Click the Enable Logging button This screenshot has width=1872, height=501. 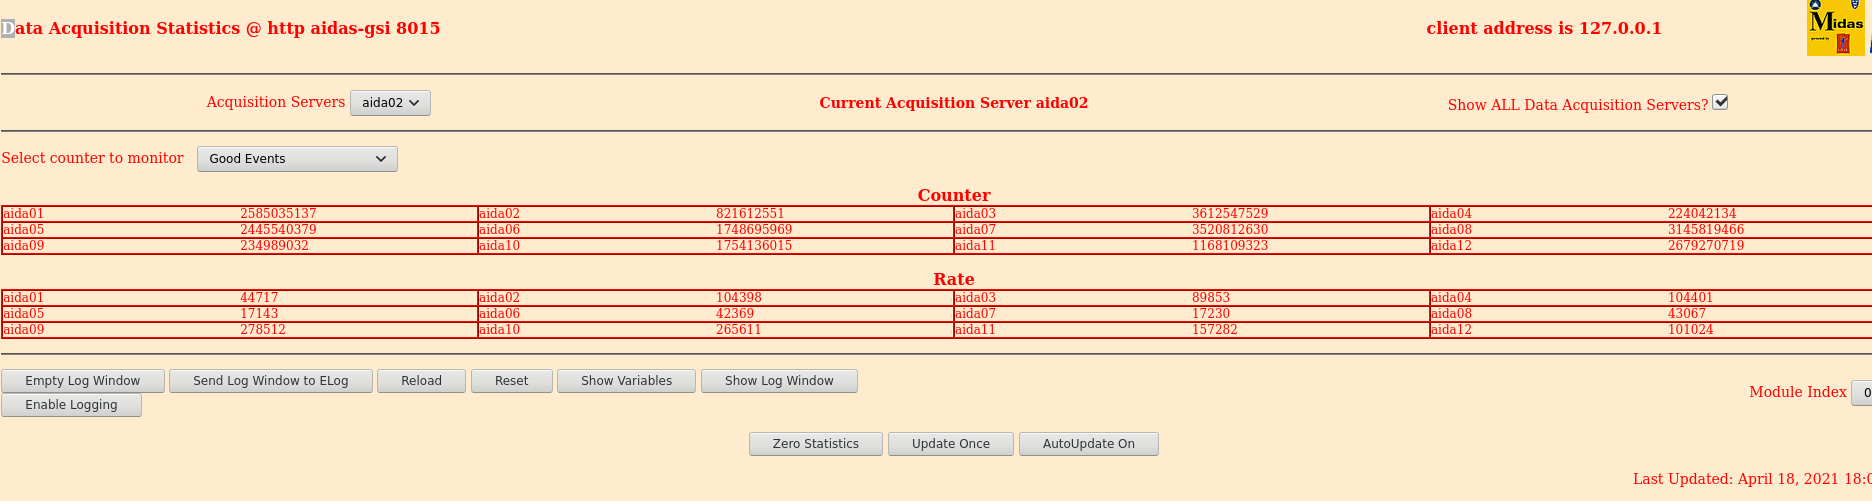[x=71, y=405]
